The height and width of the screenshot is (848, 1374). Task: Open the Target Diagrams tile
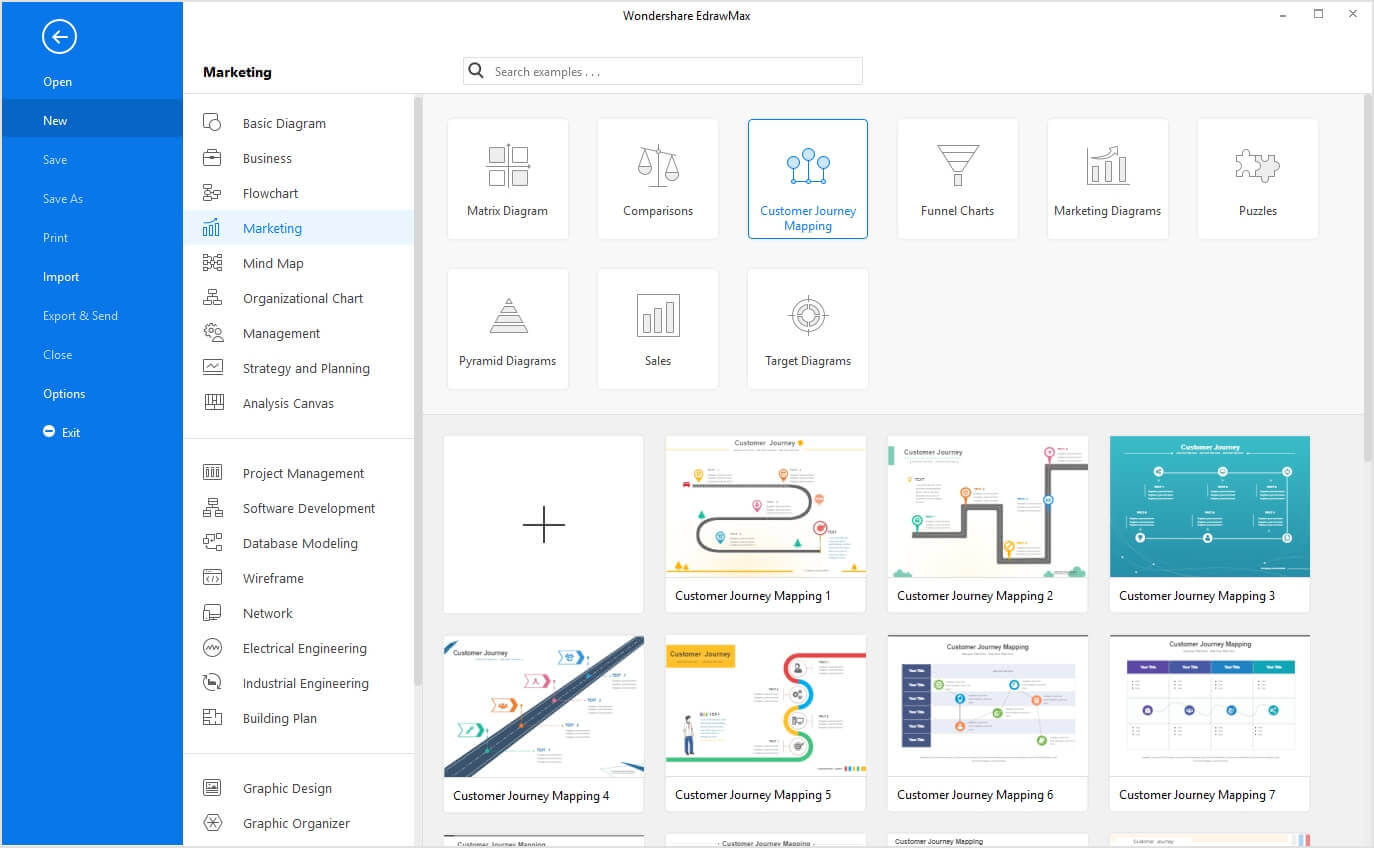(x=808, y=329)
